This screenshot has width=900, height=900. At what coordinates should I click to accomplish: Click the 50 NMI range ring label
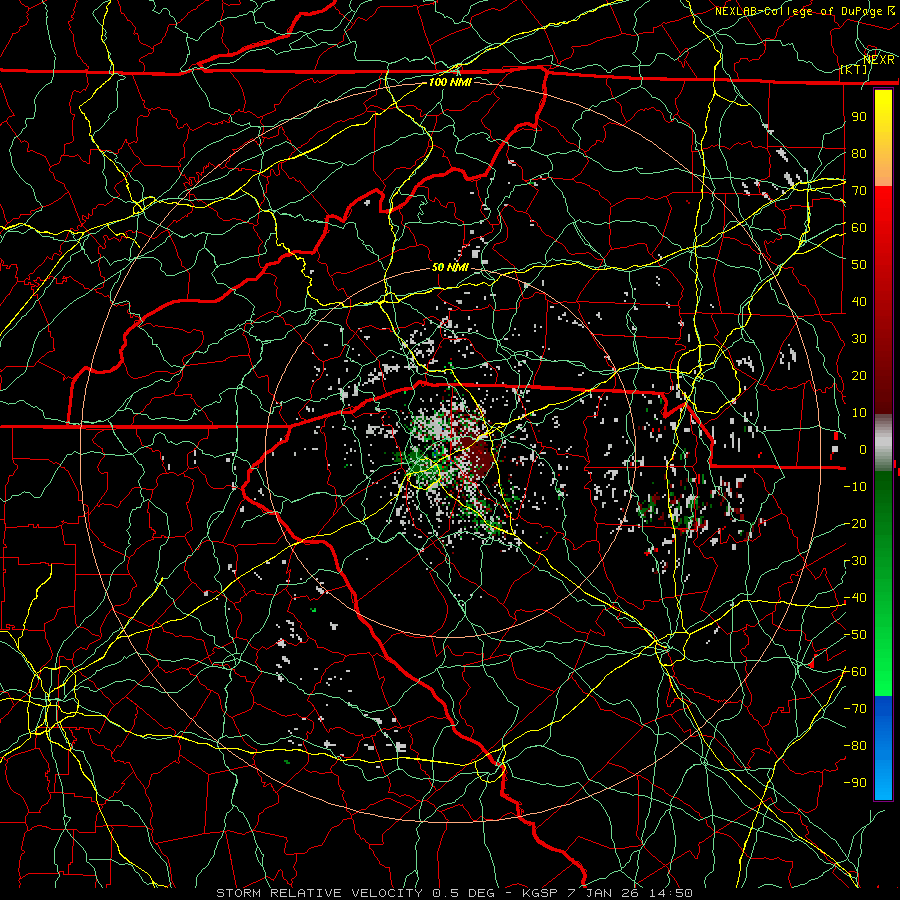tap(450, 267)
